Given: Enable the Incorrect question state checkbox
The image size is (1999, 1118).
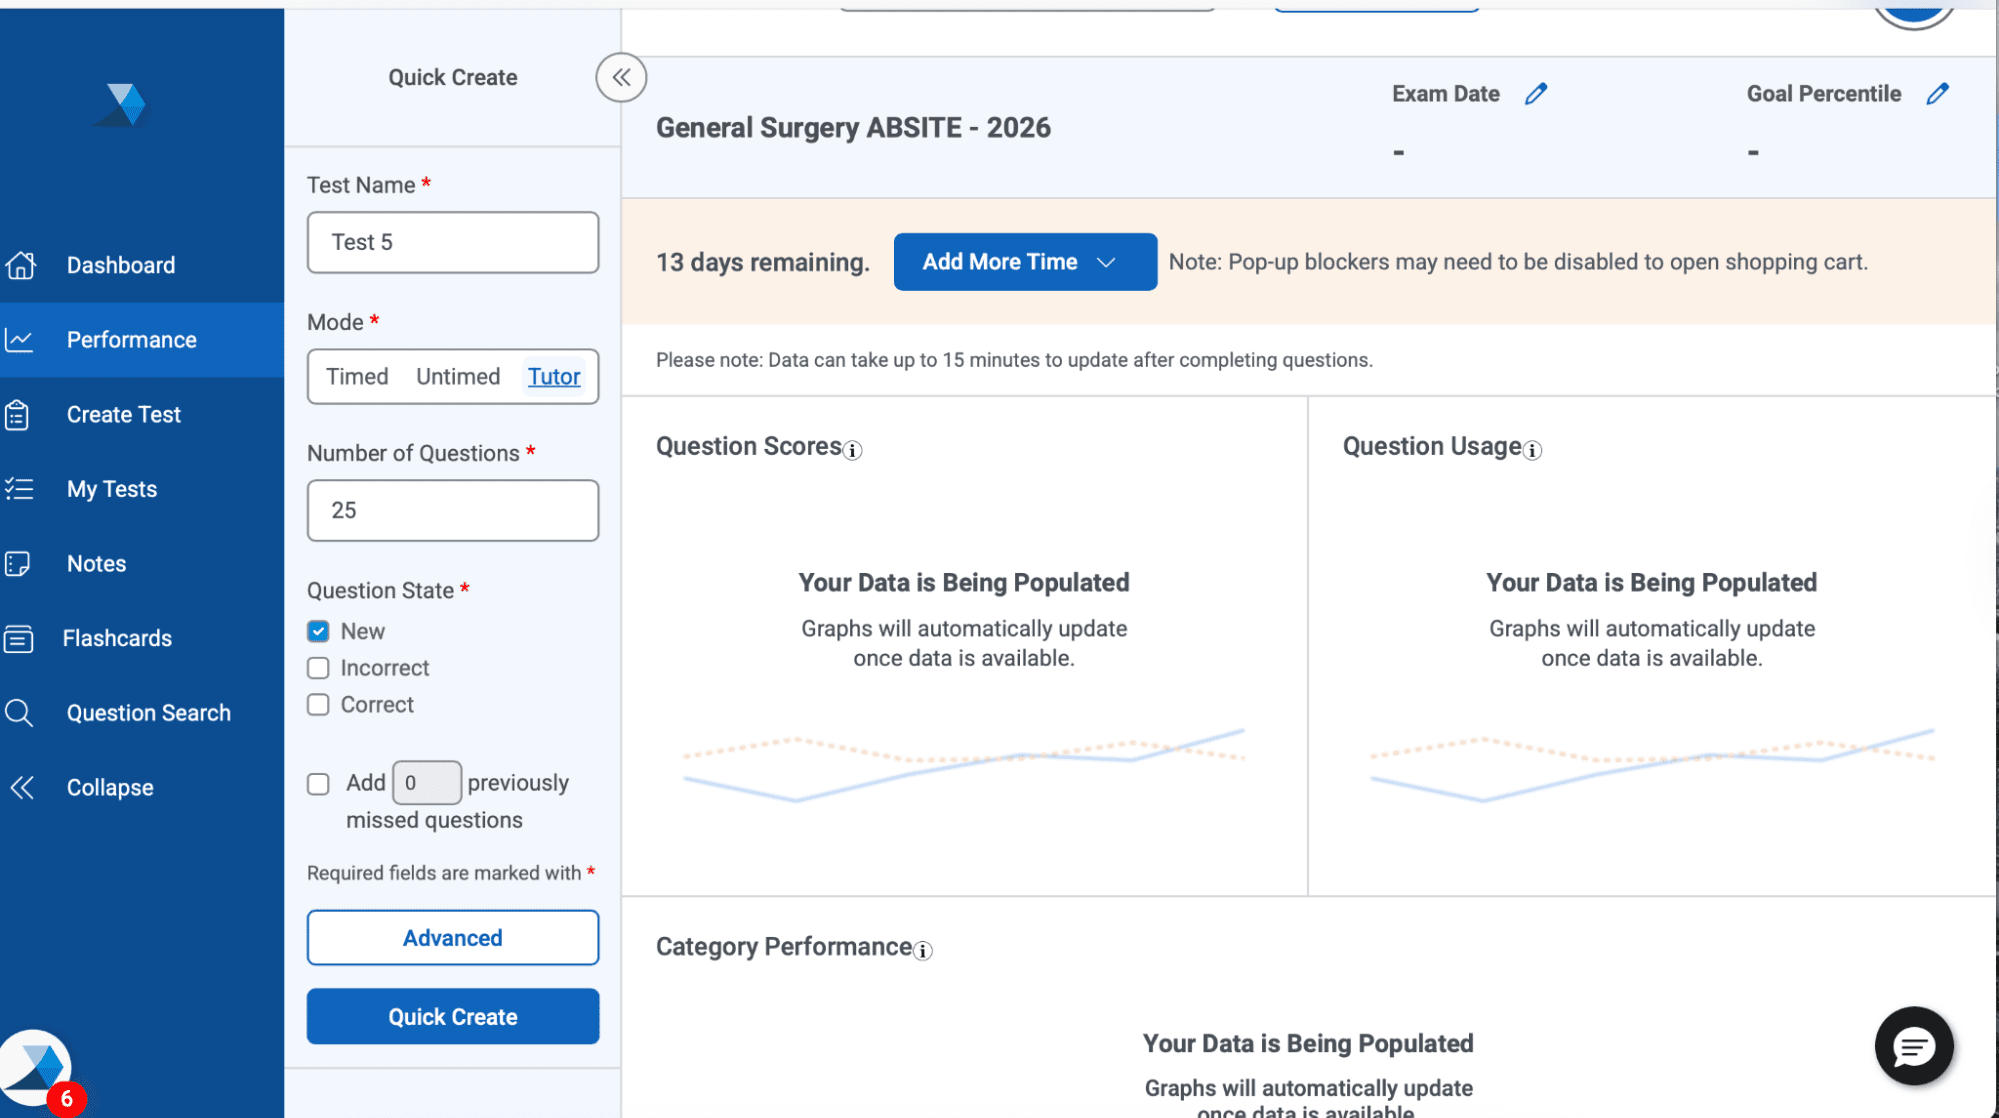Looking at the screenshot, I should click(x=317, y=667).
